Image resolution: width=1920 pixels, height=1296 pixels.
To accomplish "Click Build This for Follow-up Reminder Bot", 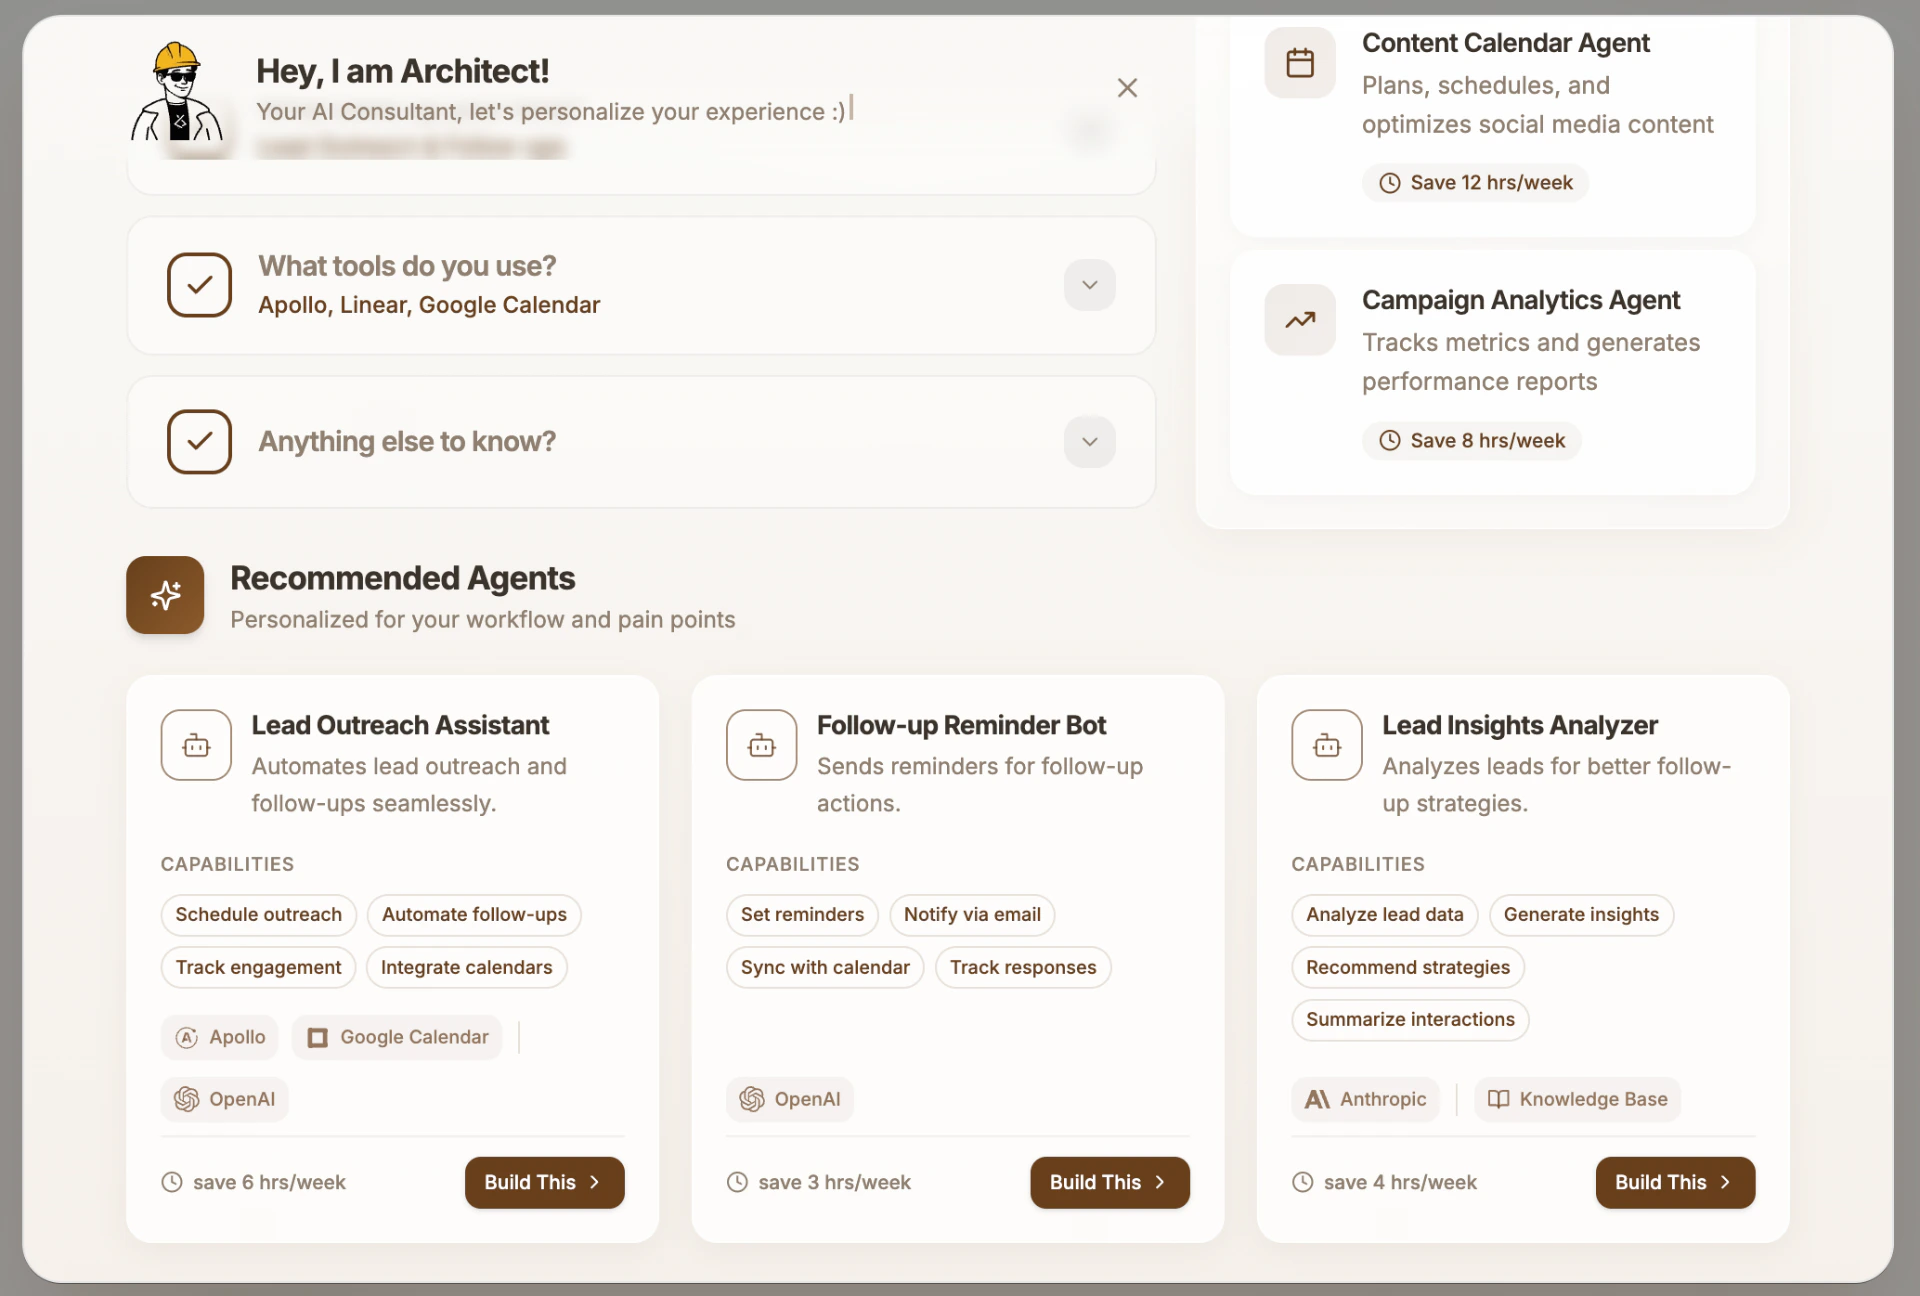I will pyautogui.click(x=1109, y=1182).
